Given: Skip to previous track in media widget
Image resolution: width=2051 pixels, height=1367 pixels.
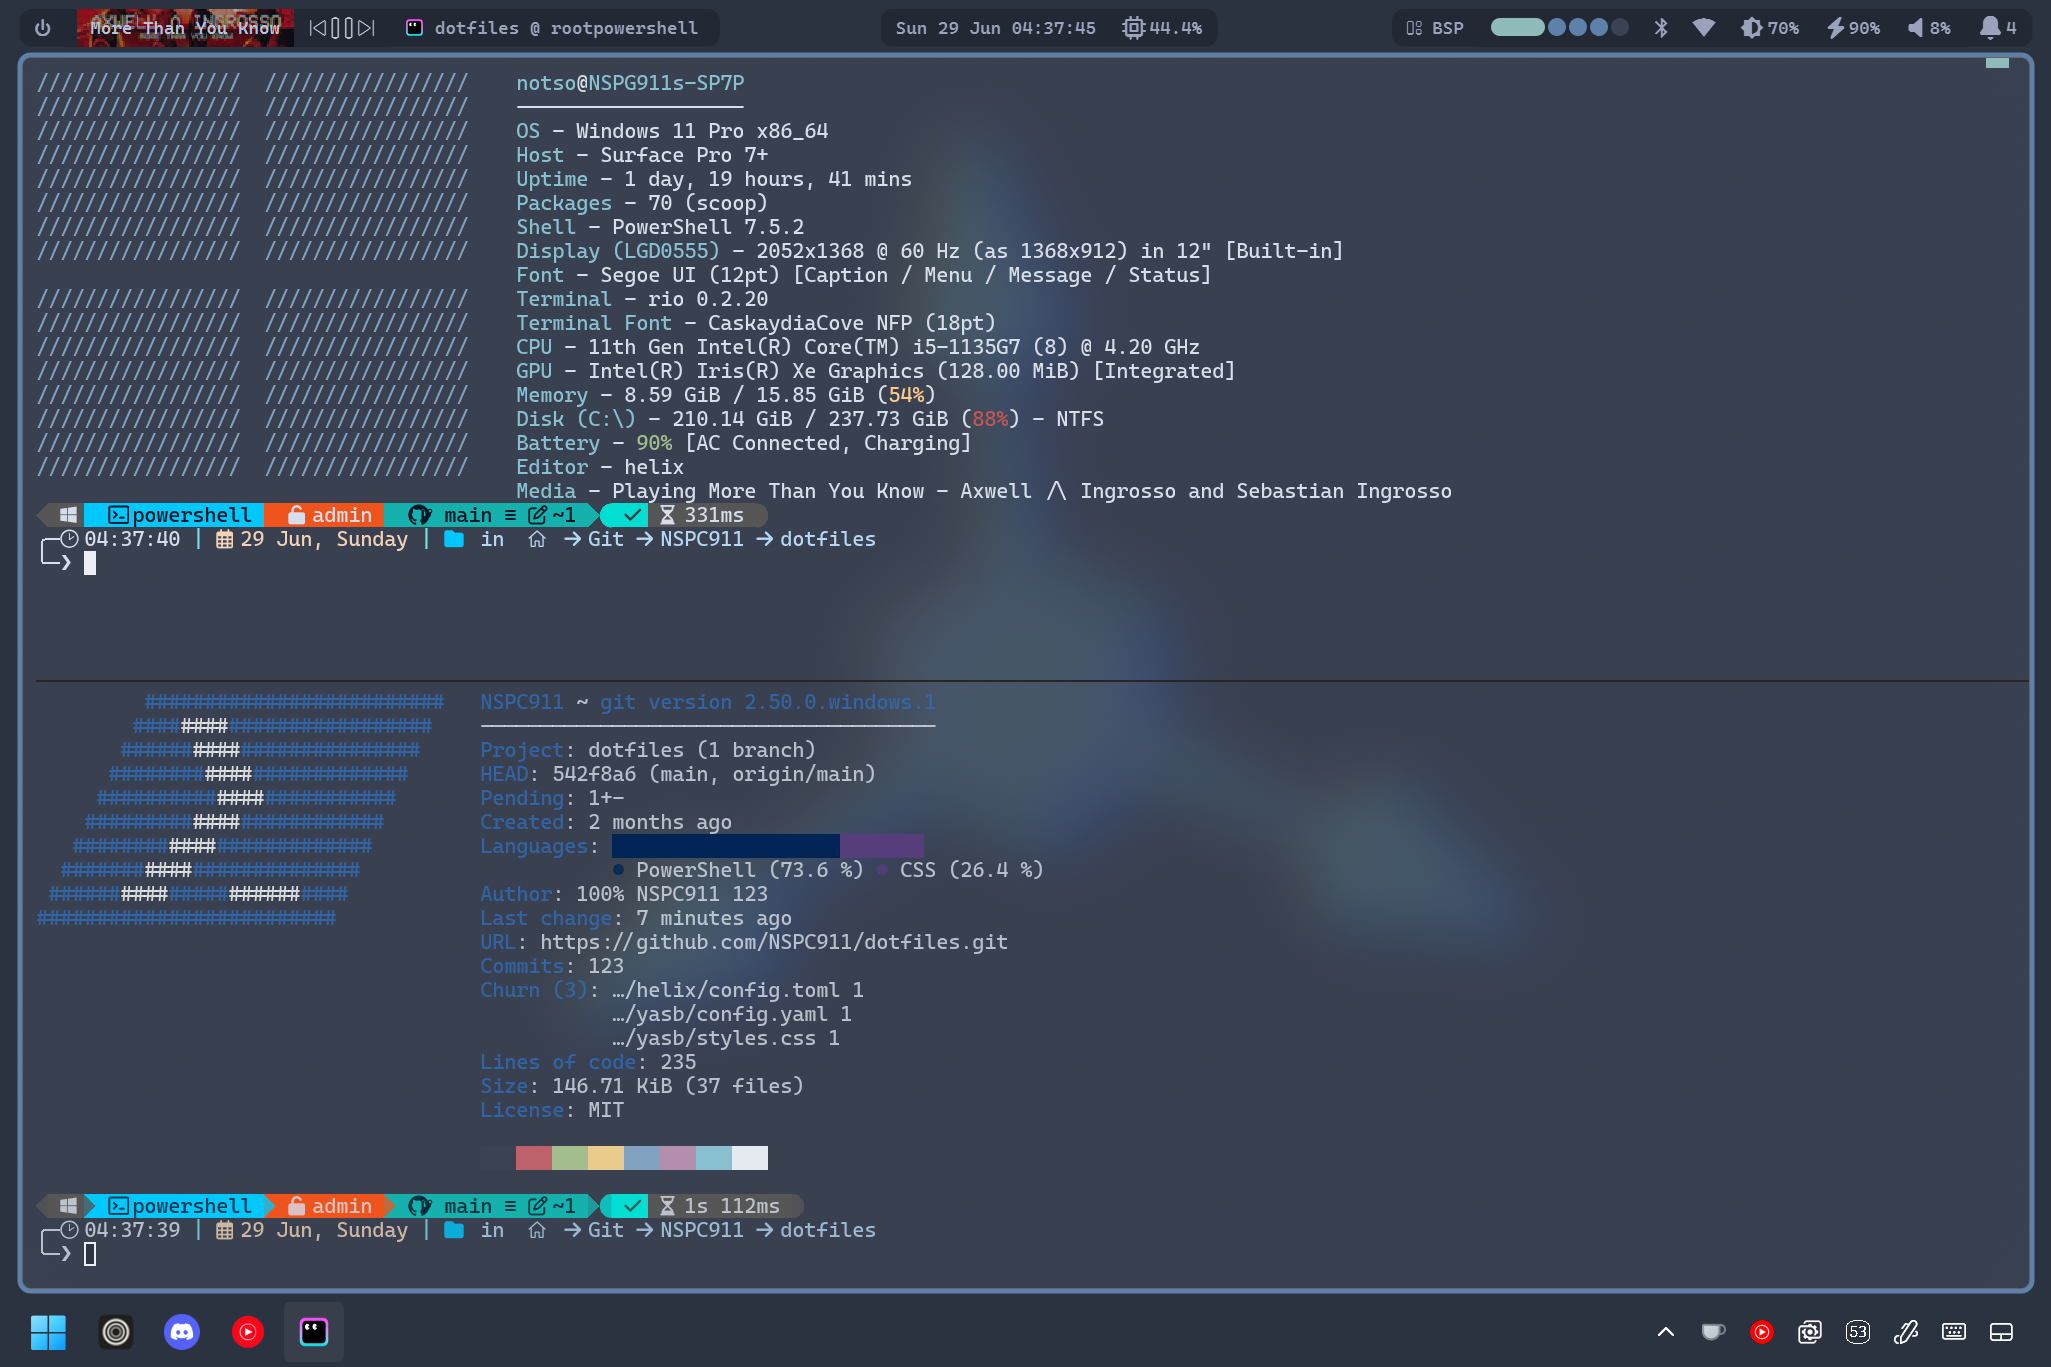Looking at the screenshot, I should [317, 28].
